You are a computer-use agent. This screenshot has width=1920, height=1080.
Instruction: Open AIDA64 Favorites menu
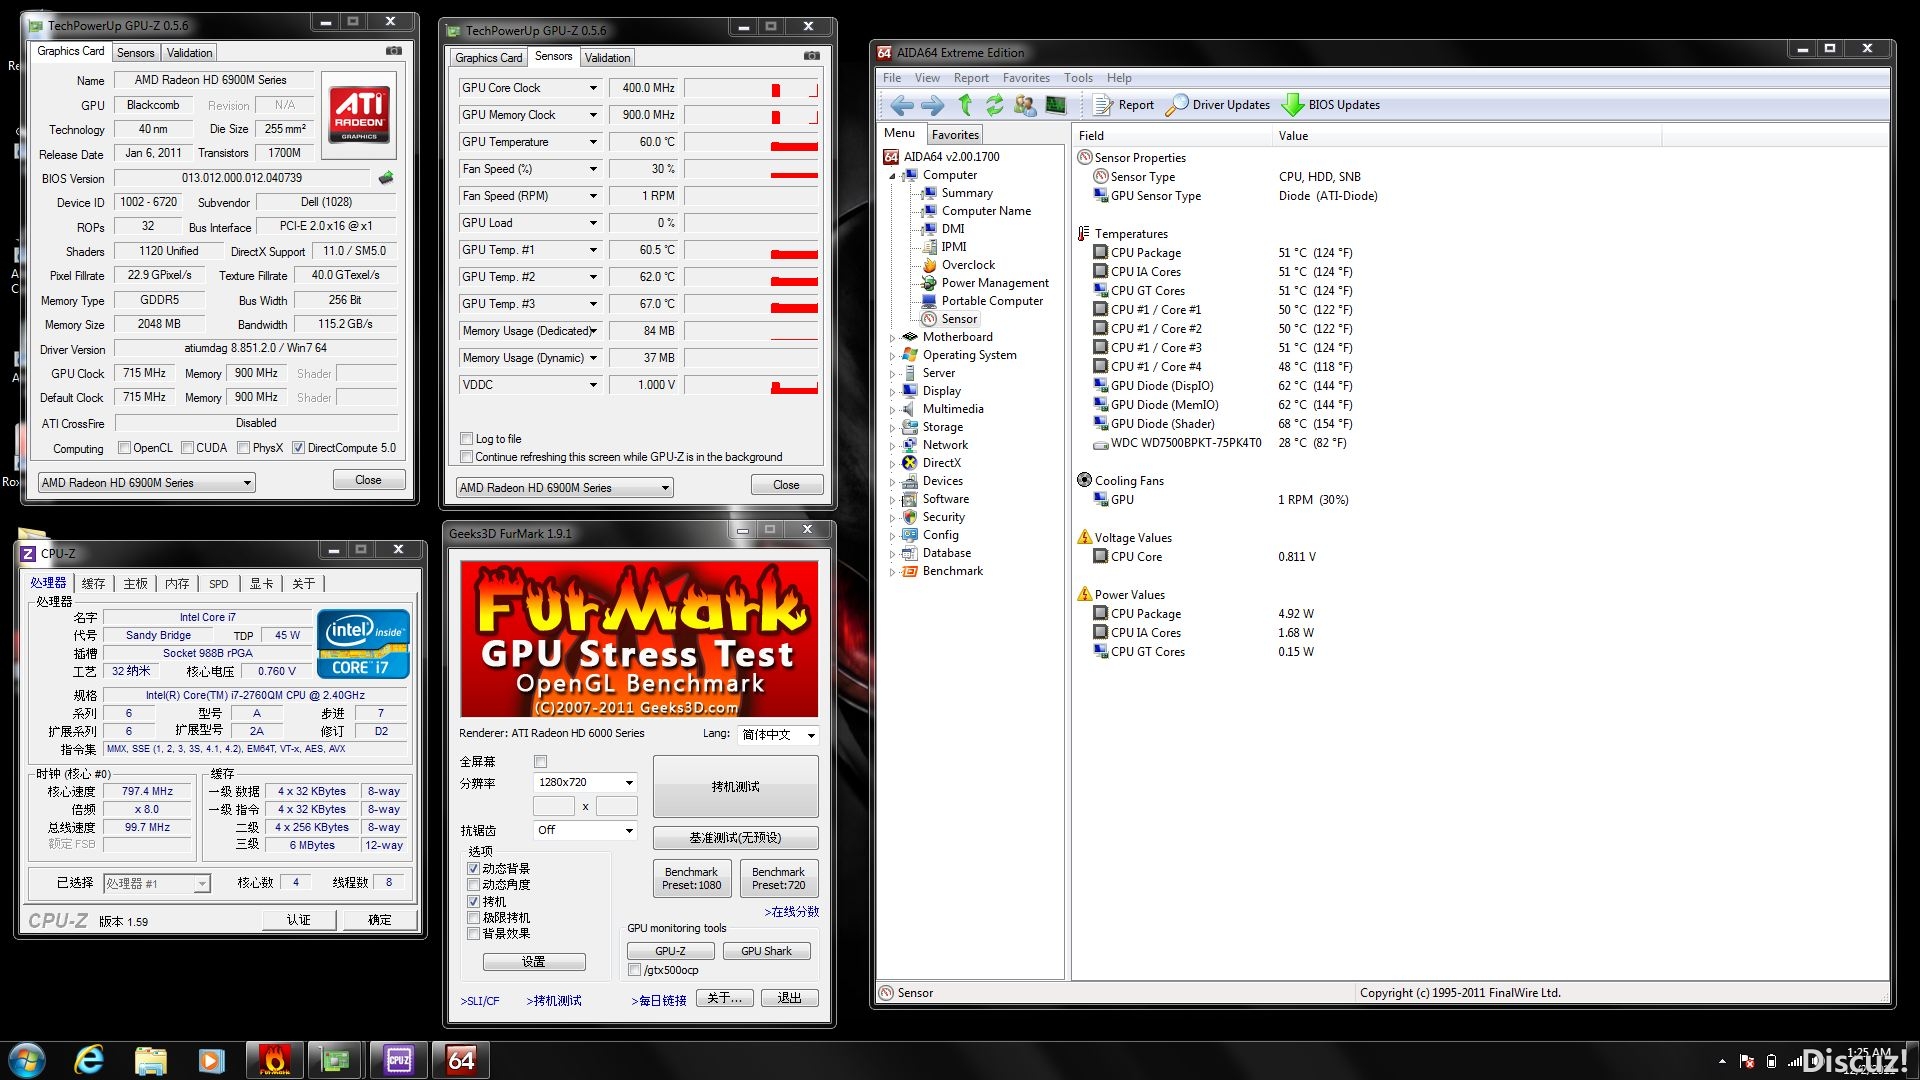point(1026,78)
